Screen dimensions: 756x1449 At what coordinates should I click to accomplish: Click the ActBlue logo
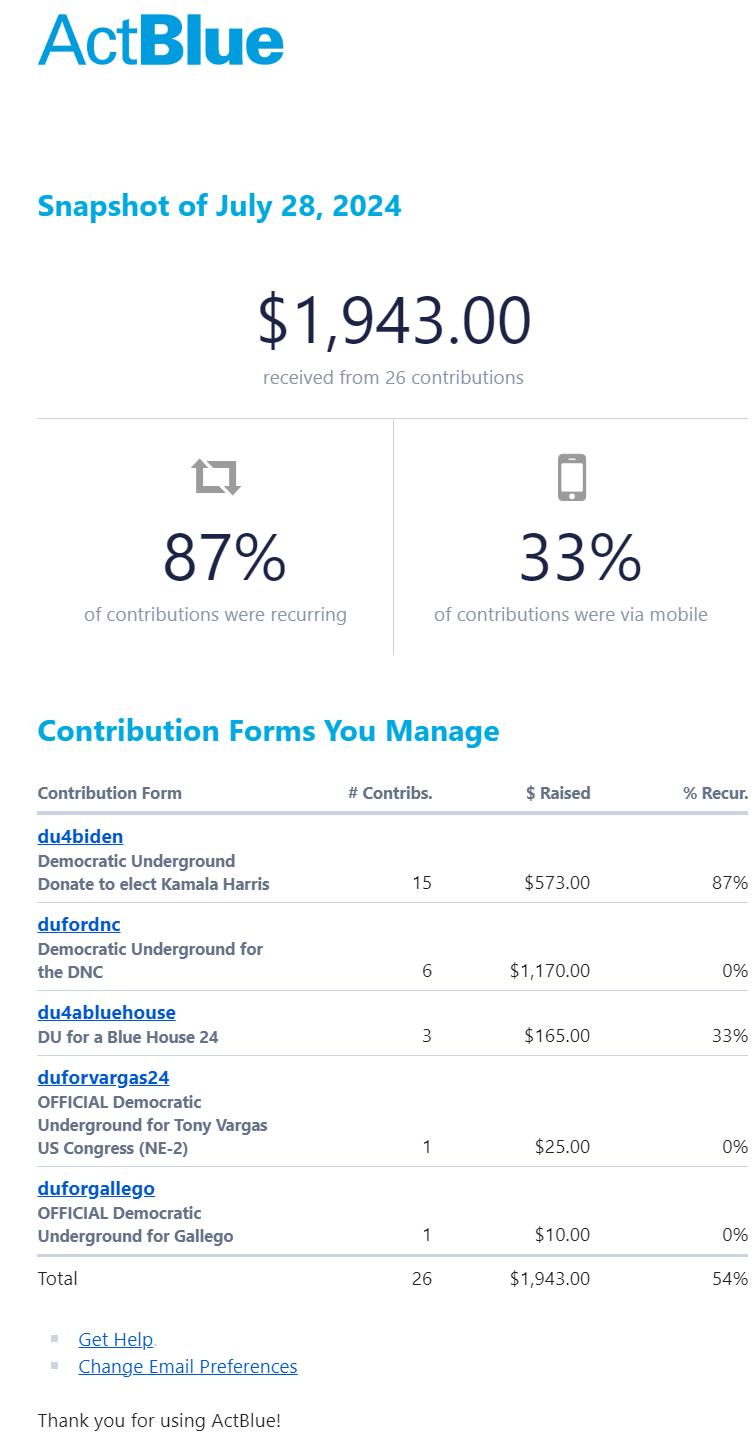[161, 40]
